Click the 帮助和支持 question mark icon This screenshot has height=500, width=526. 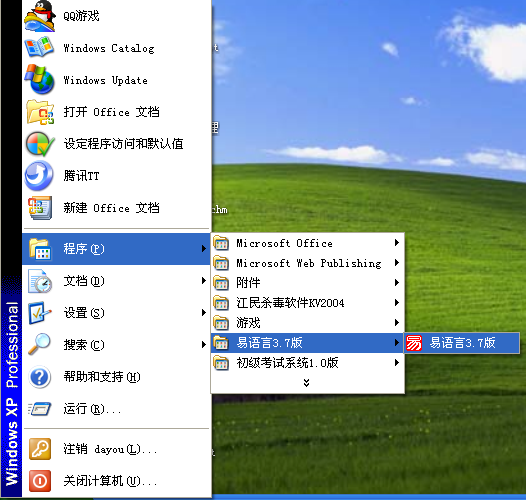pyautogui.click(x=40, y=377)
